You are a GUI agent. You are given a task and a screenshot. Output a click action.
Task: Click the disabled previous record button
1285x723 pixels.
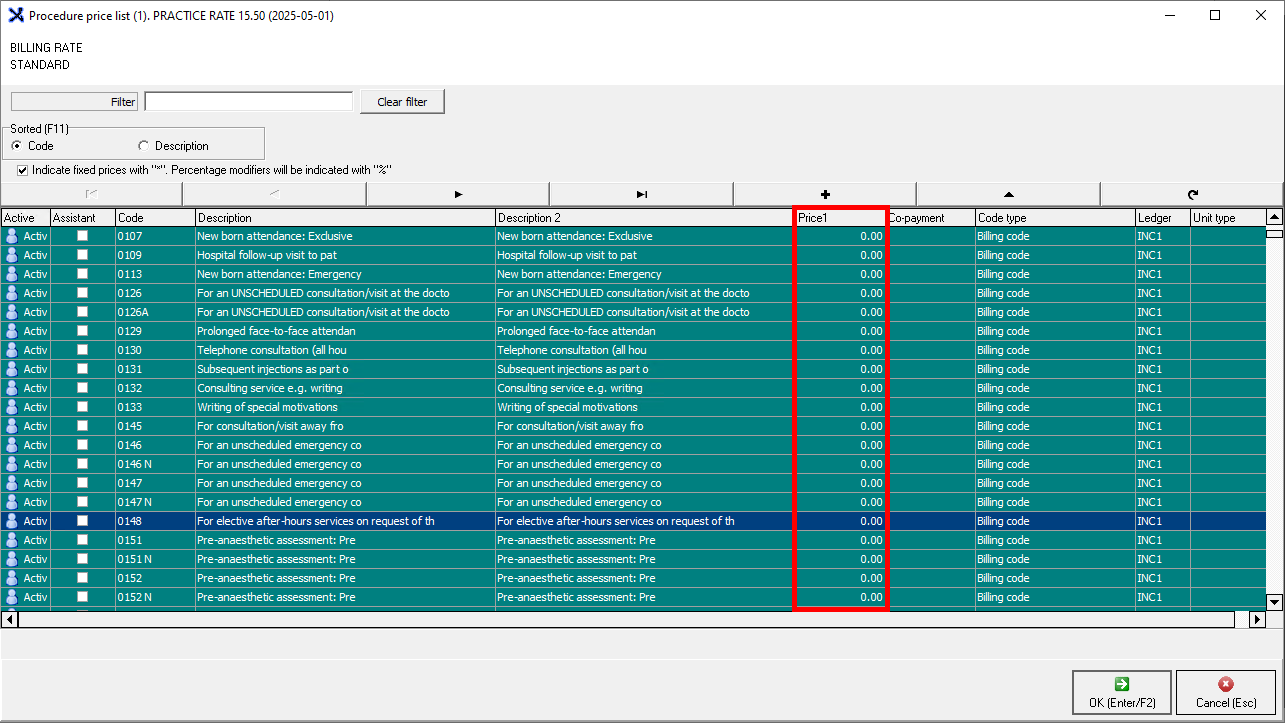tap(274, 194)
